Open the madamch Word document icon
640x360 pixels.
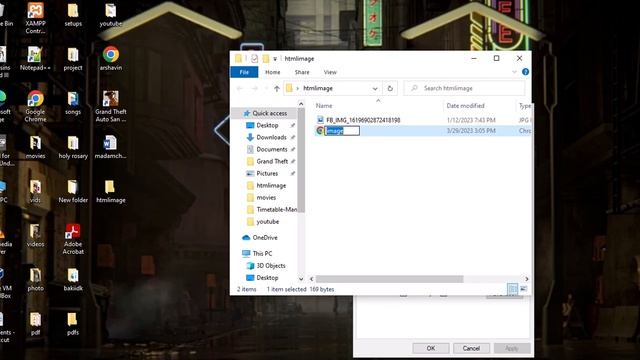[x=111, y=147]
